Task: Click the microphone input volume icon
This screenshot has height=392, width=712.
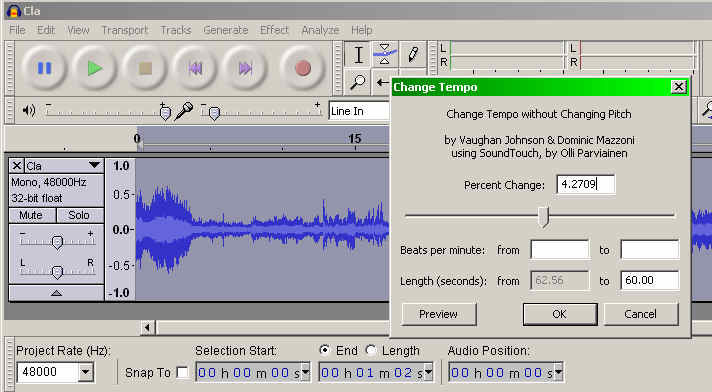Action: click(184, 111)
